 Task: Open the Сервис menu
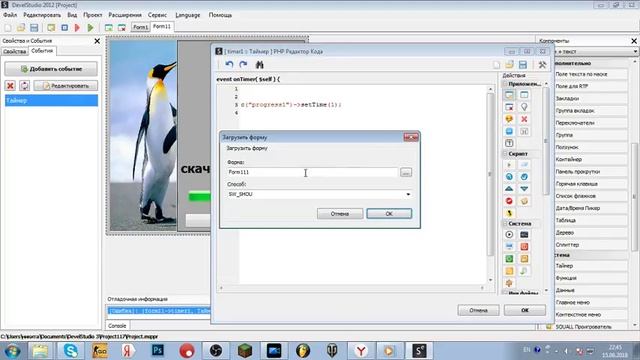157,15
